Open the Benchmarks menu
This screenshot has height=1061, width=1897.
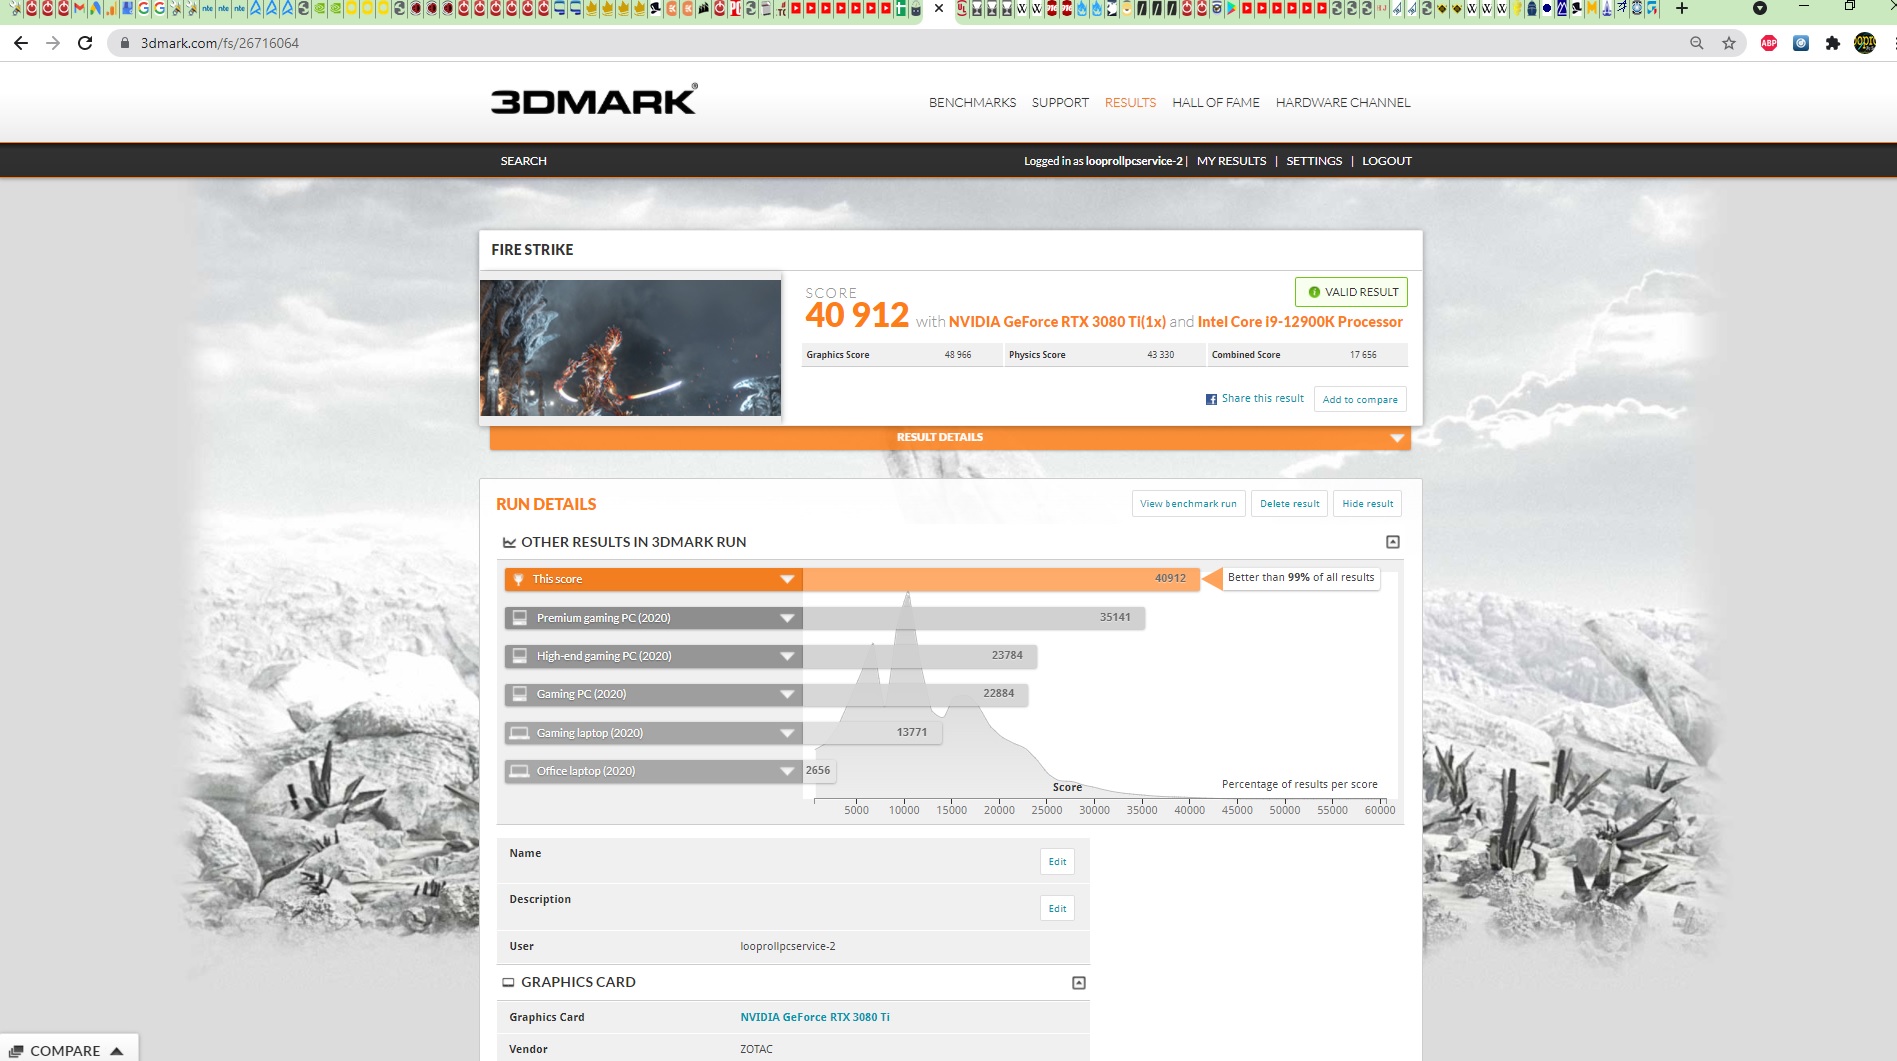click(972, 103)
